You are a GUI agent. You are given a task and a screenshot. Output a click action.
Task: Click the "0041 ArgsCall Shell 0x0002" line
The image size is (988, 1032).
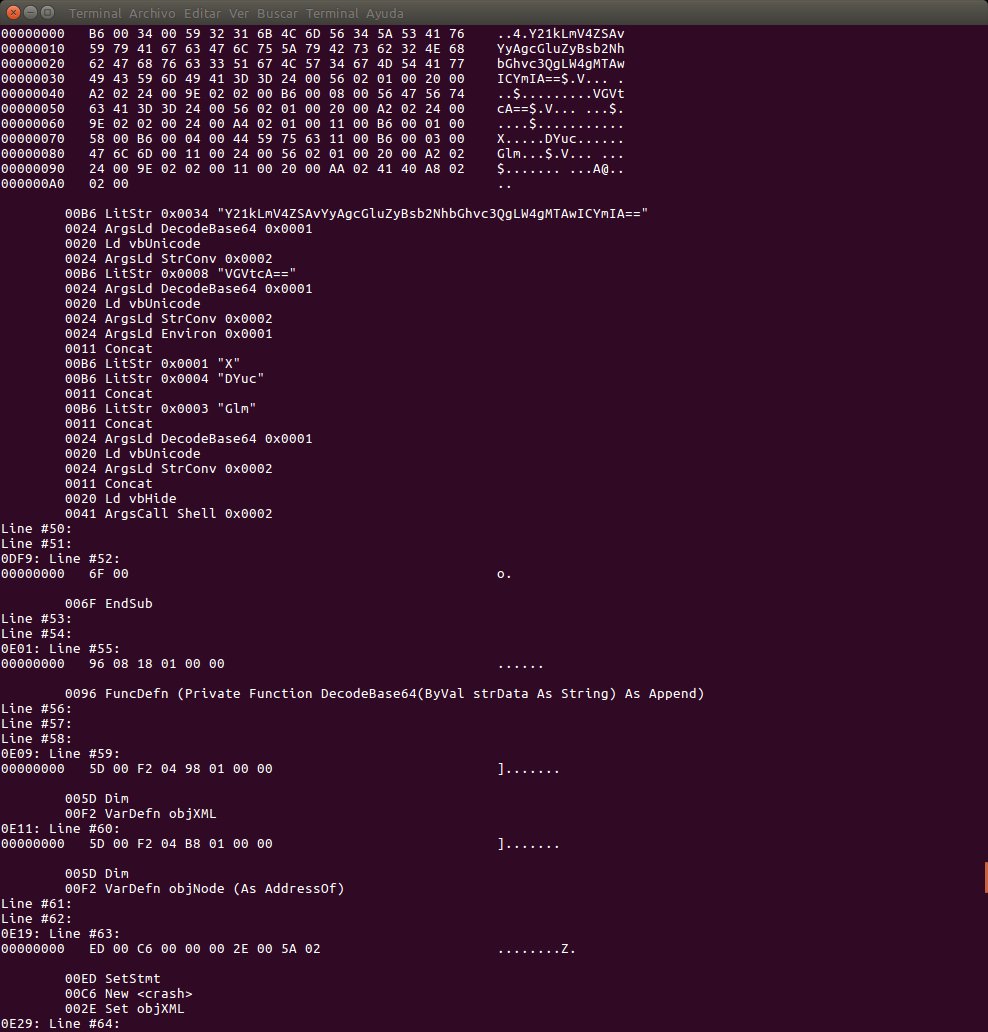[169, 513]
